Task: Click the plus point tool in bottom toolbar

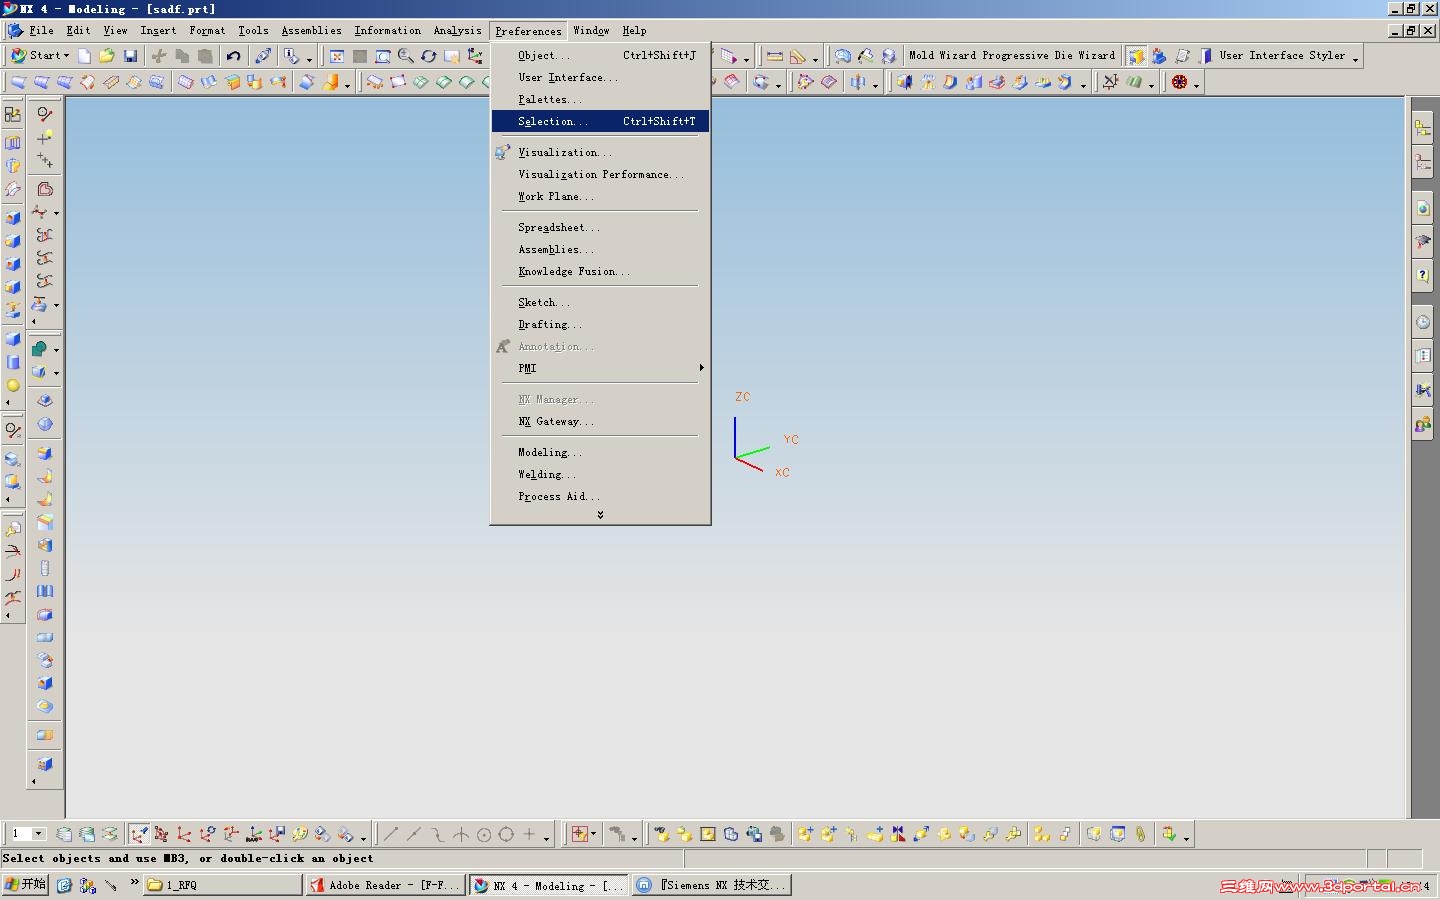Action: click(529, 834)
